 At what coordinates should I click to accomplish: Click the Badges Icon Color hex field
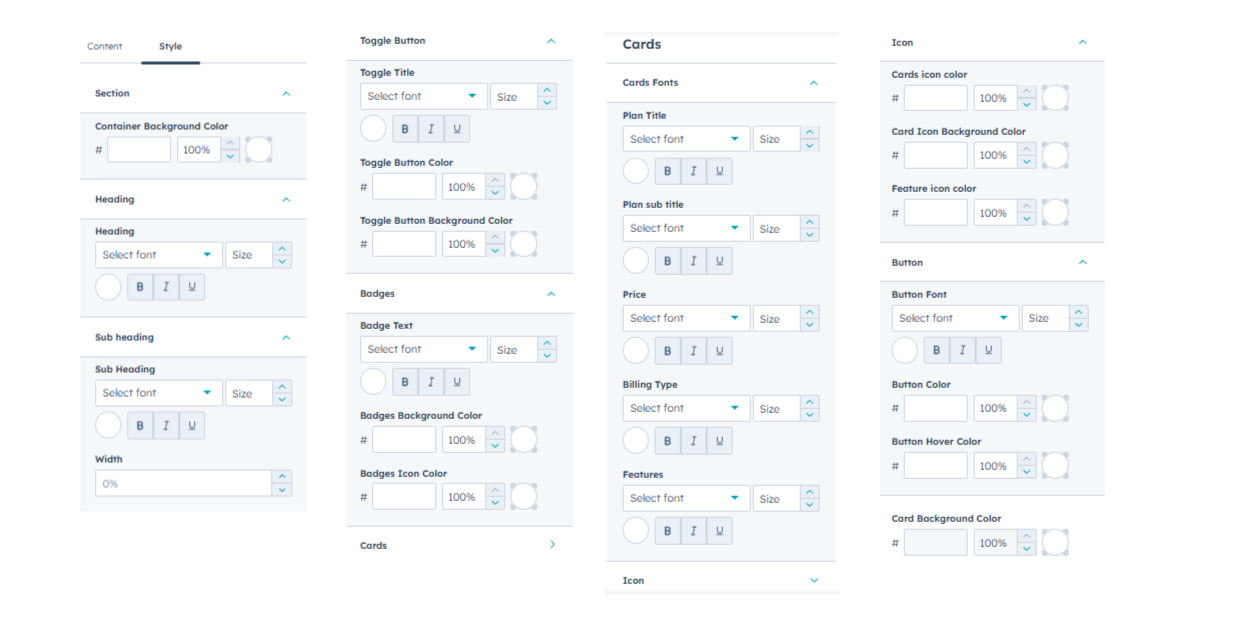(404, 497)
